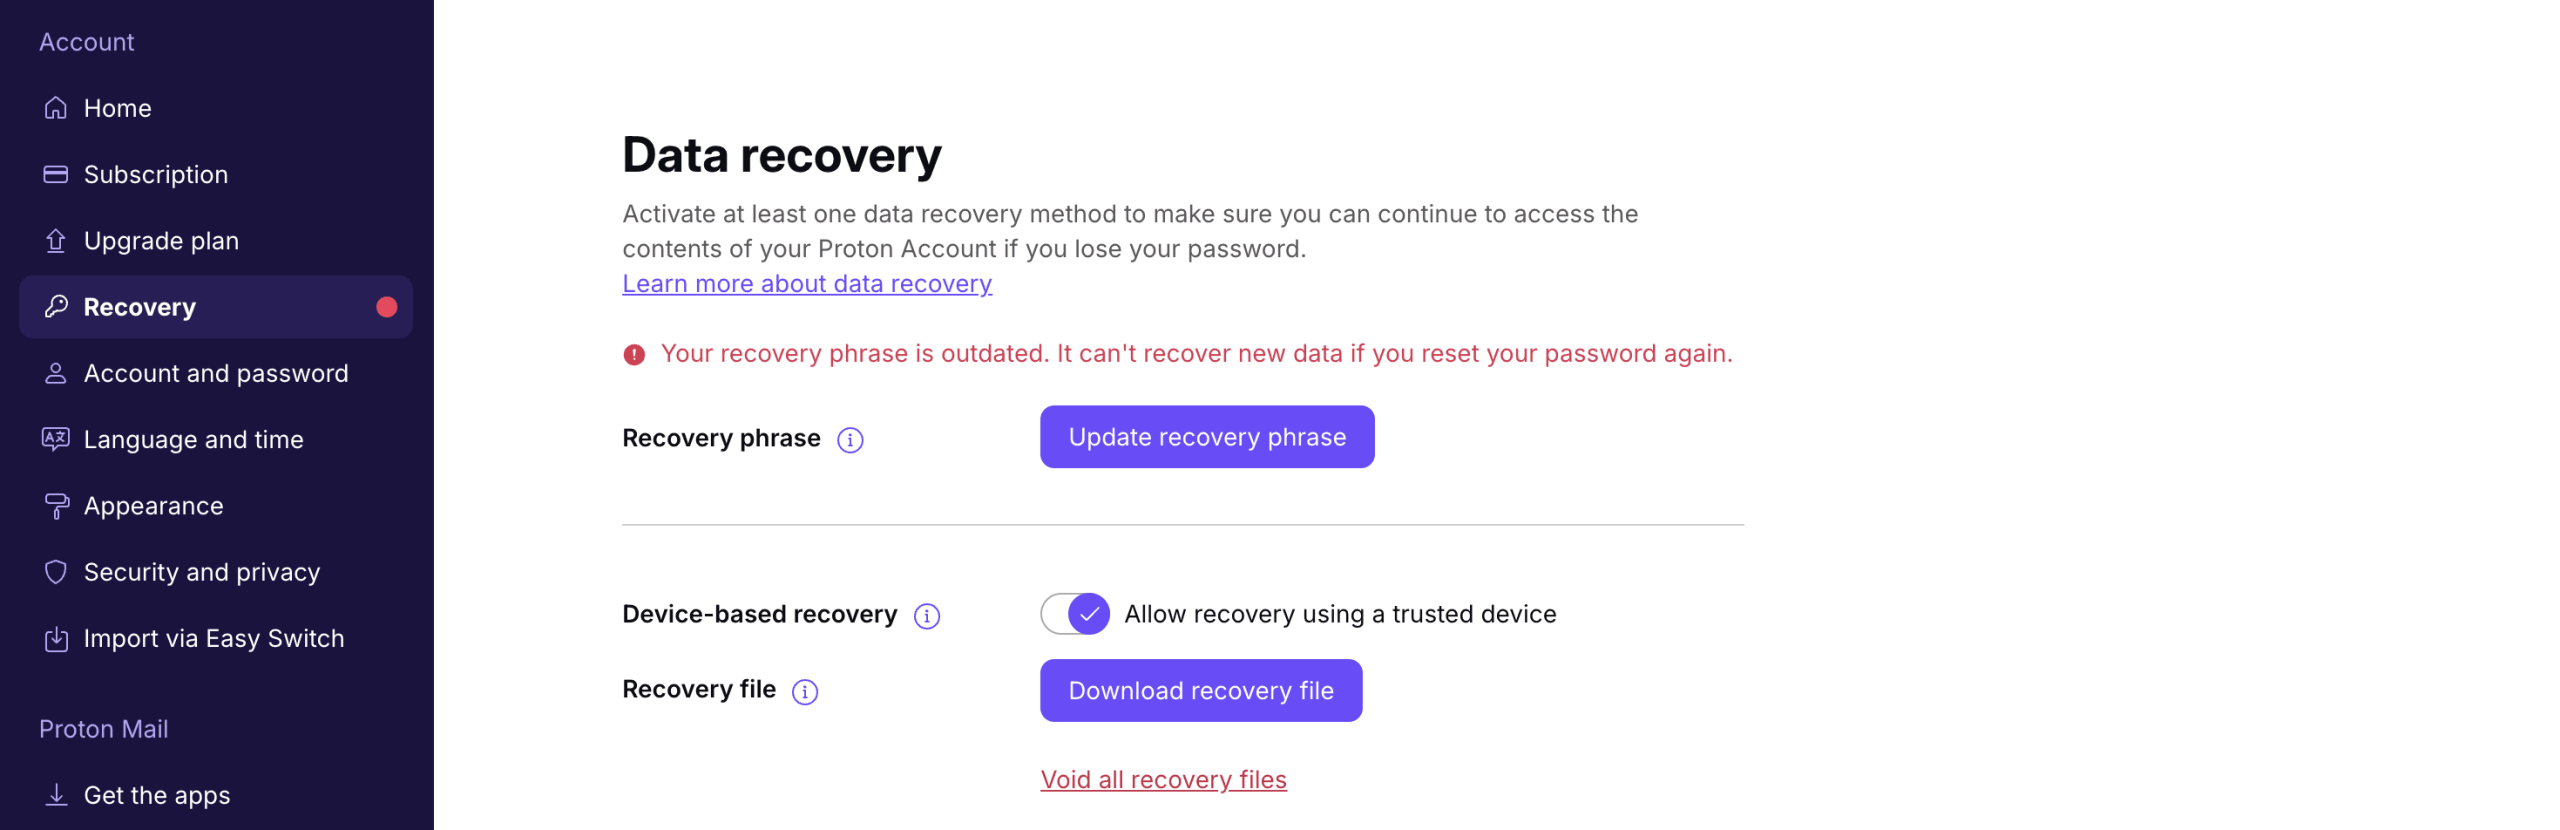The width and height of the screenshot is (2560, 830).
Task: Open Account and password settings
Action: pos(215,373)
